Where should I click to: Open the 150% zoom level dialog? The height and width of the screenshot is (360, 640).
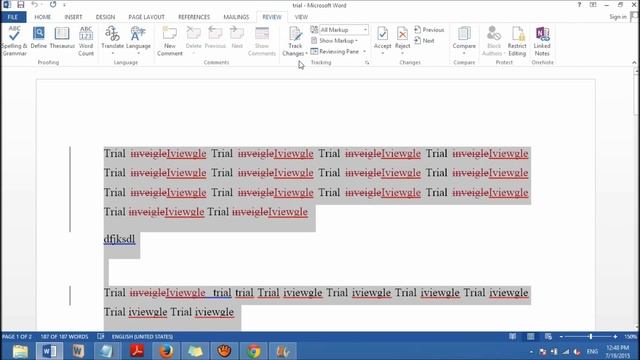tap(630, 337)
